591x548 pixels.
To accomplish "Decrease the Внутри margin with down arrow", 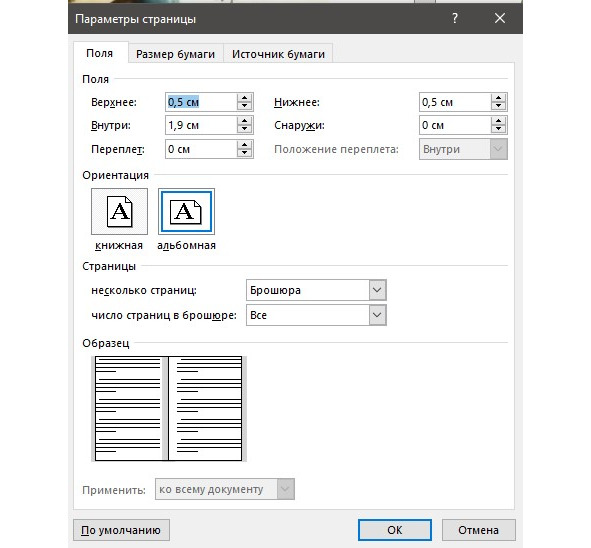I will point(245,129).
